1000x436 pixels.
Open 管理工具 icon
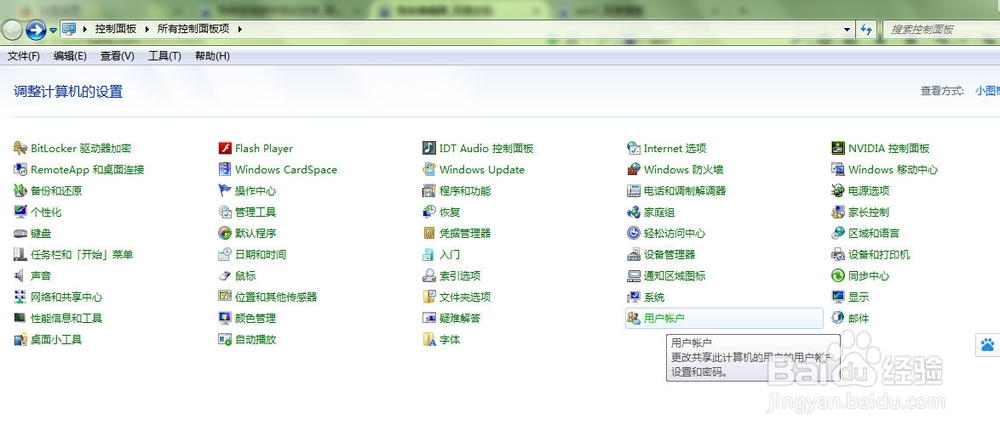[x=224, y=212]
